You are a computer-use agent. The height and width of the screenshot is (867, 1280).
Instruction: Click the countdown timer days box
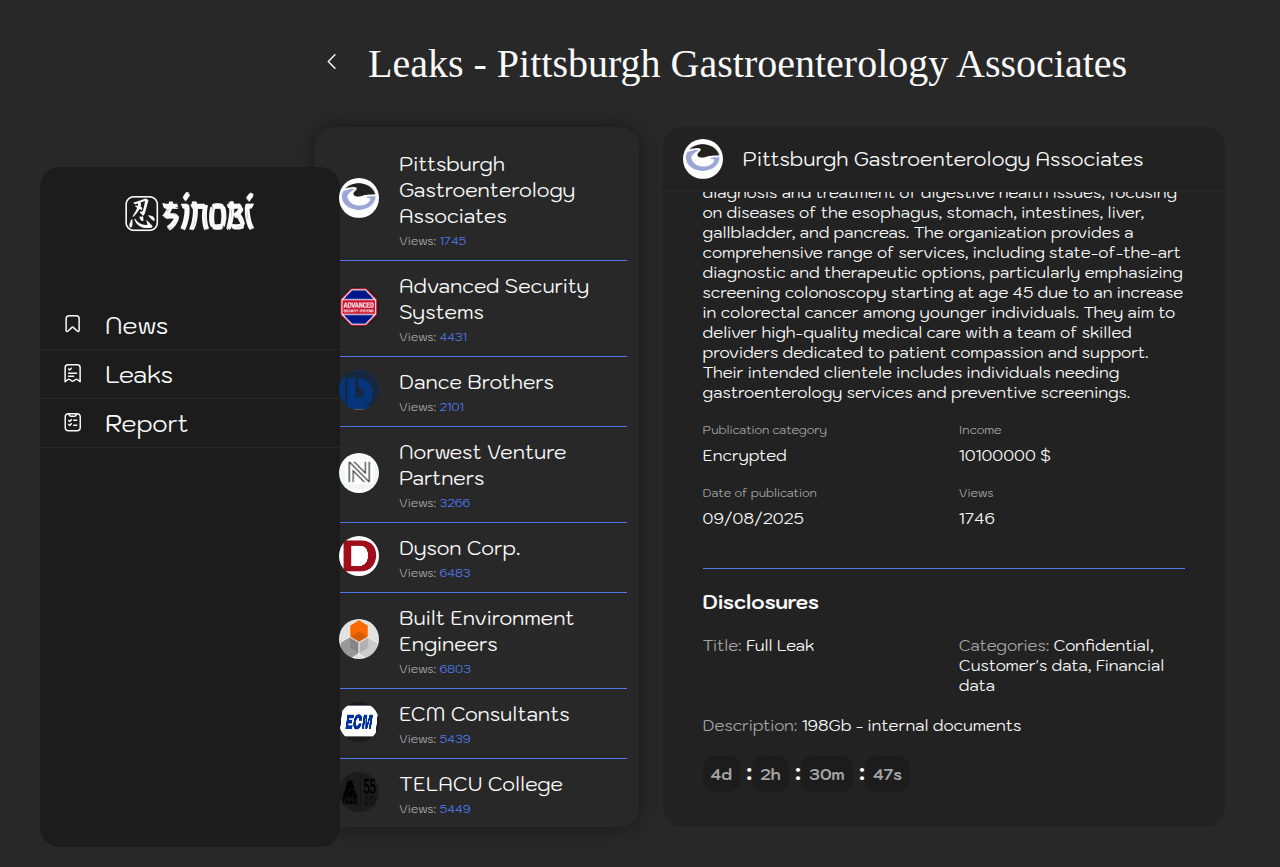[721, 775]
